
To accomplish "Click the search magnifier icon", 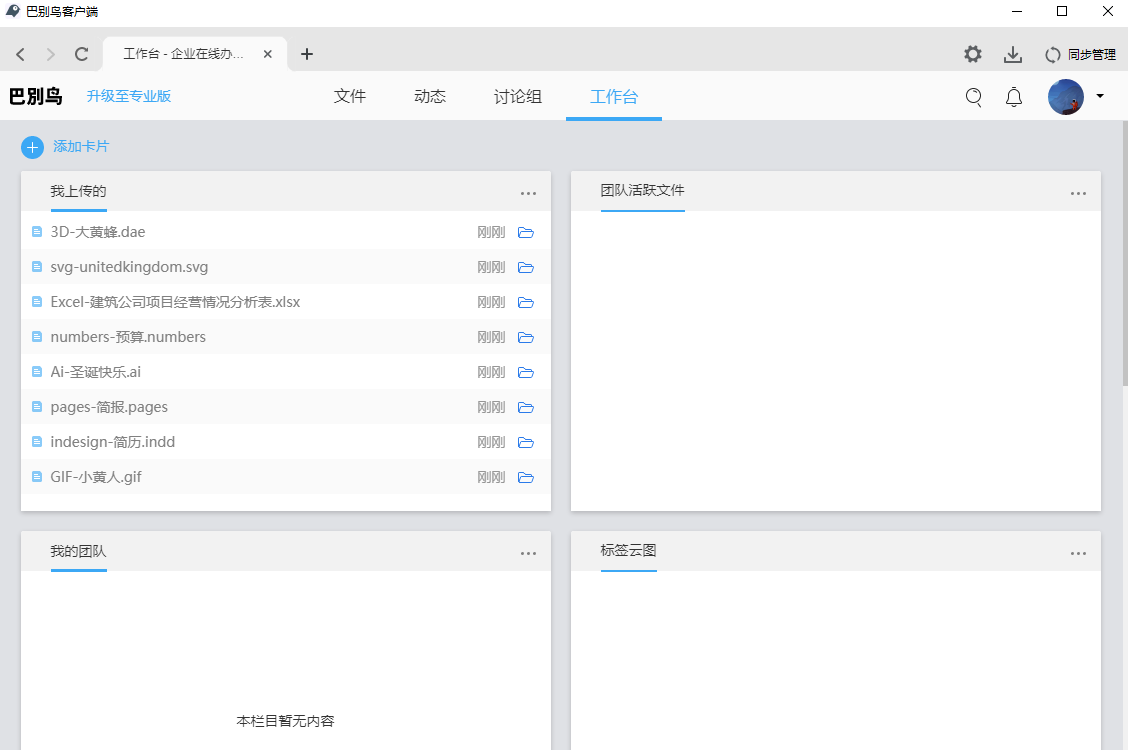I will pyautogui.click(x=973, y=97).
